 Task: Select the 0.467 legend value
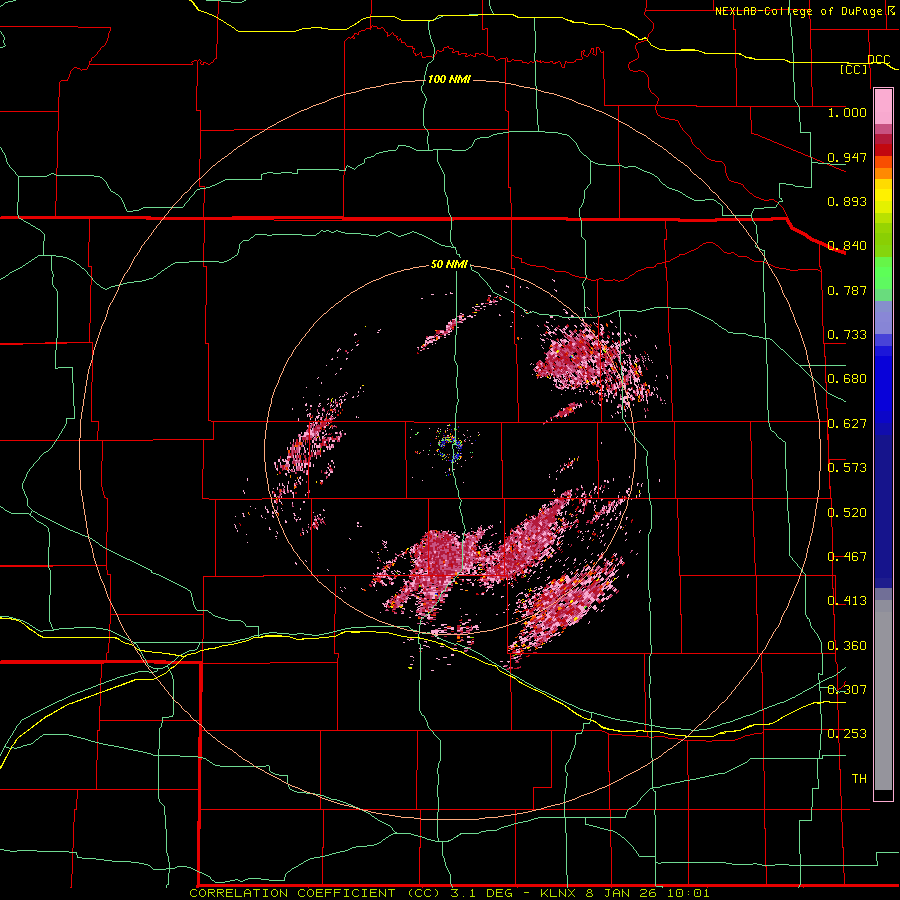click(x=847, y=557)
